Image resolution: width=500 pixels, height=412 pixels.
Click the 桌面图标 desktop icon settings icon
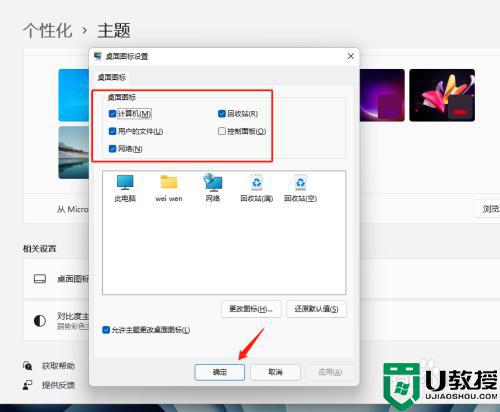[x=40, y=279]
